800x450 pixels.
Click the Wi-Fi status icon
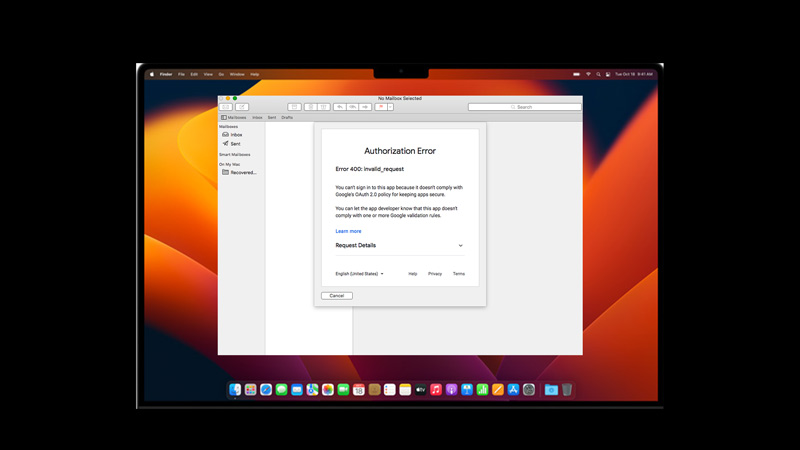click(588, 74)
